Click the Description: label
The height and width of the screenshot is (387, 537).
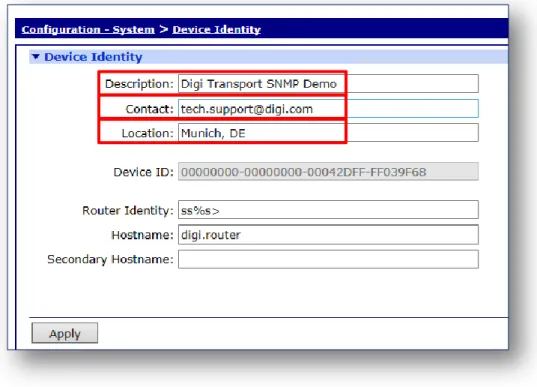coord(139,84)
